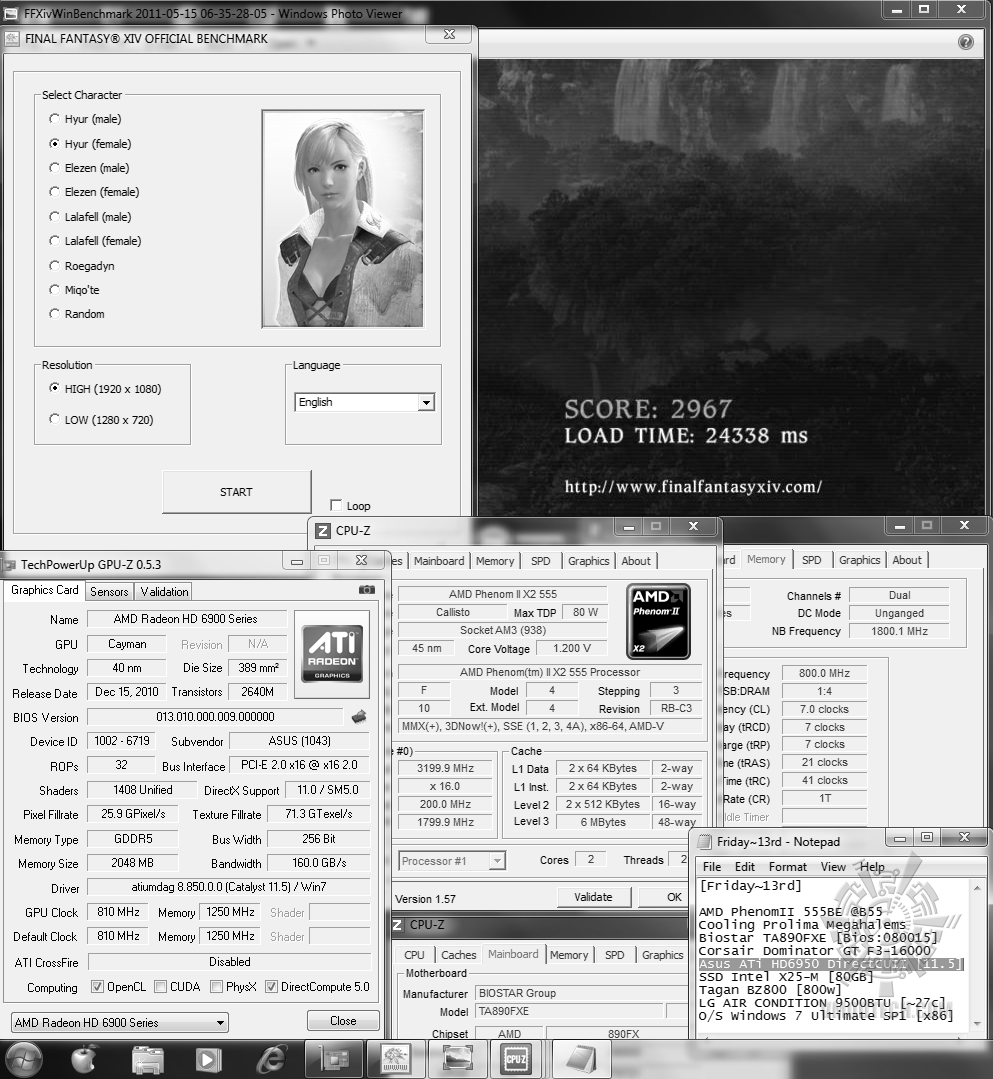
Task: Open the View menu in Notepad
Action: [x=833, y=867]
